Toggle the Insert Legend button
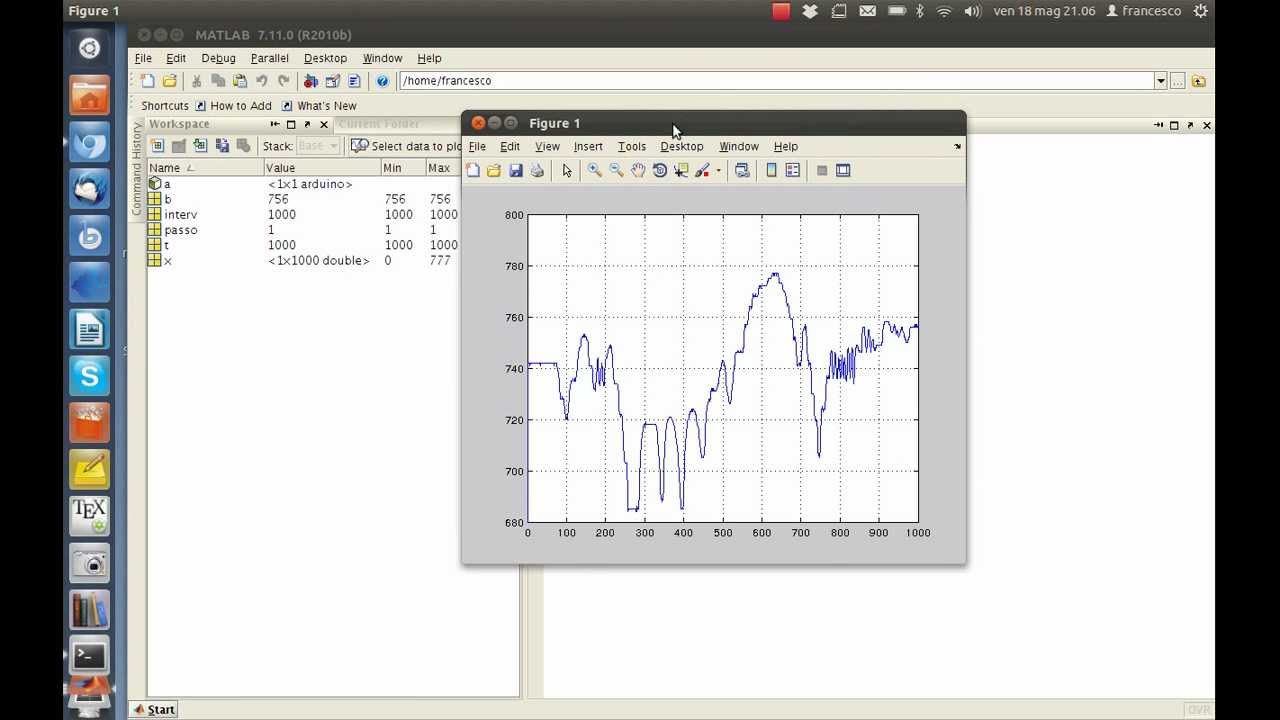The width and height of the screenshot is (1280, 720). [793, 171]
